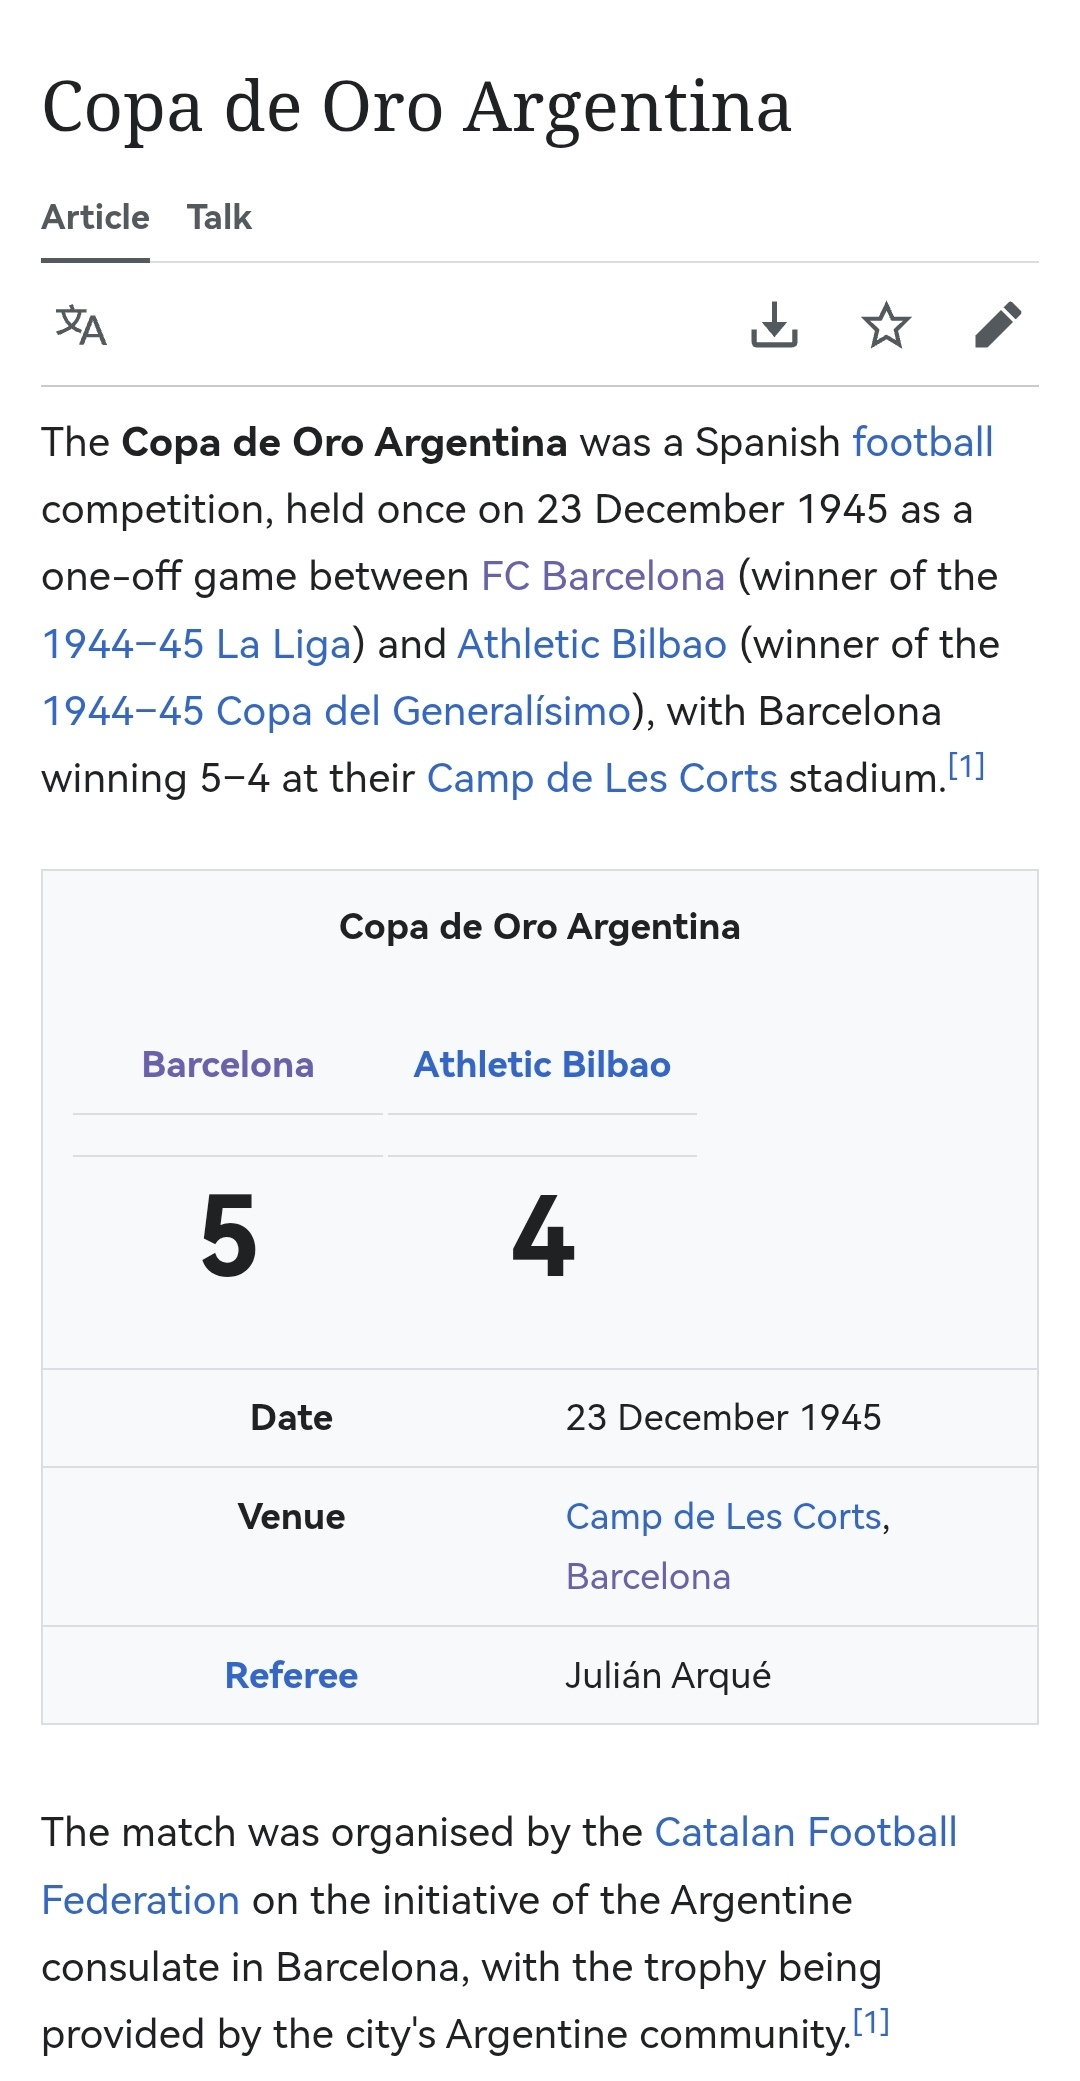Follow the FC Barcelona link
Image resolution: width=1080 pixels, height=2081 pixels.
coord(602,576)
